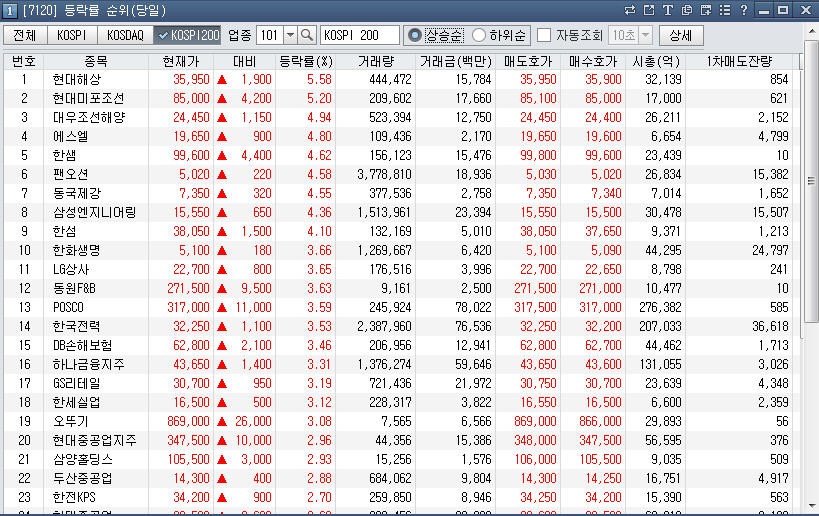Image resolution: width=819 pixels, height=516 pixels.
Task: Open the list menu icon in title bar
Action: click(x=725, y=10)
